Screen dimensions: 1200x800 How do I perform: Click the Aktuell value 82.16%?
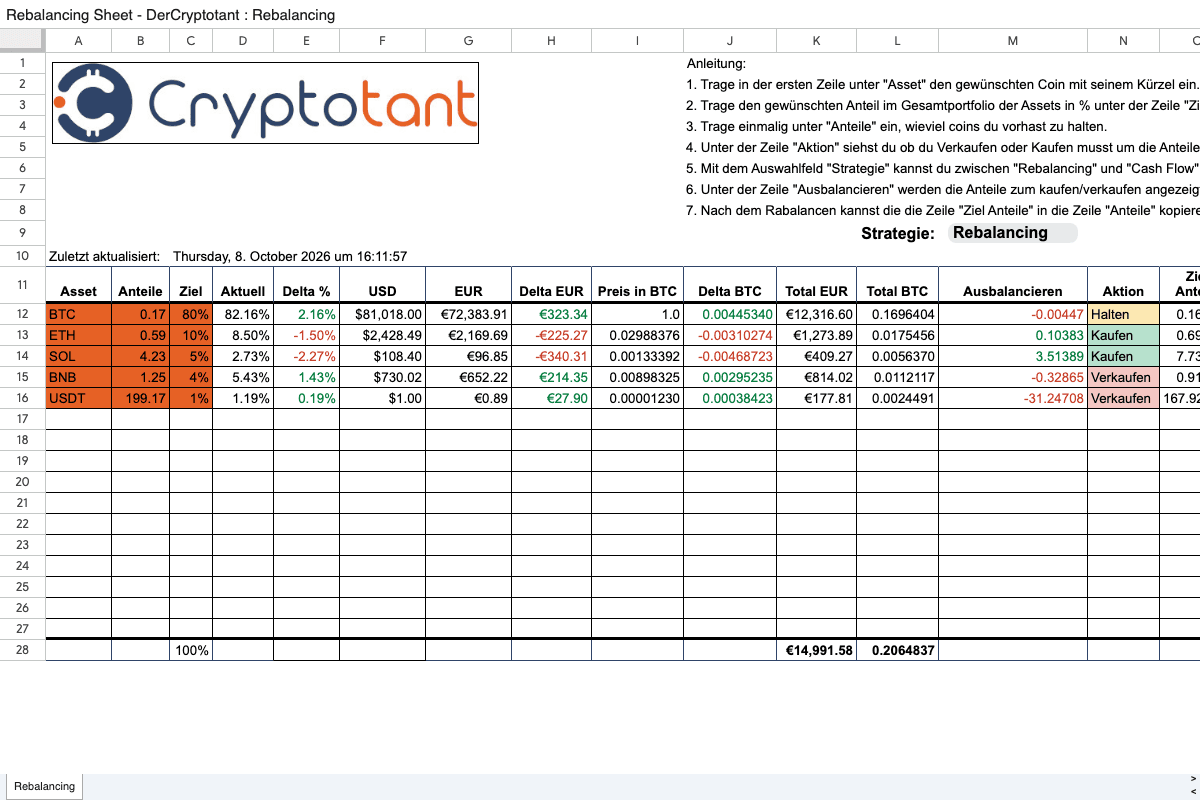243,314
